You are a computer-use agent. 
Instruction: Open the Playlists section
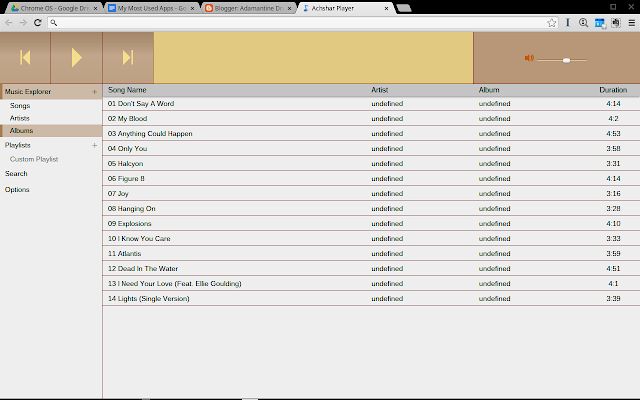pos(18,145)
